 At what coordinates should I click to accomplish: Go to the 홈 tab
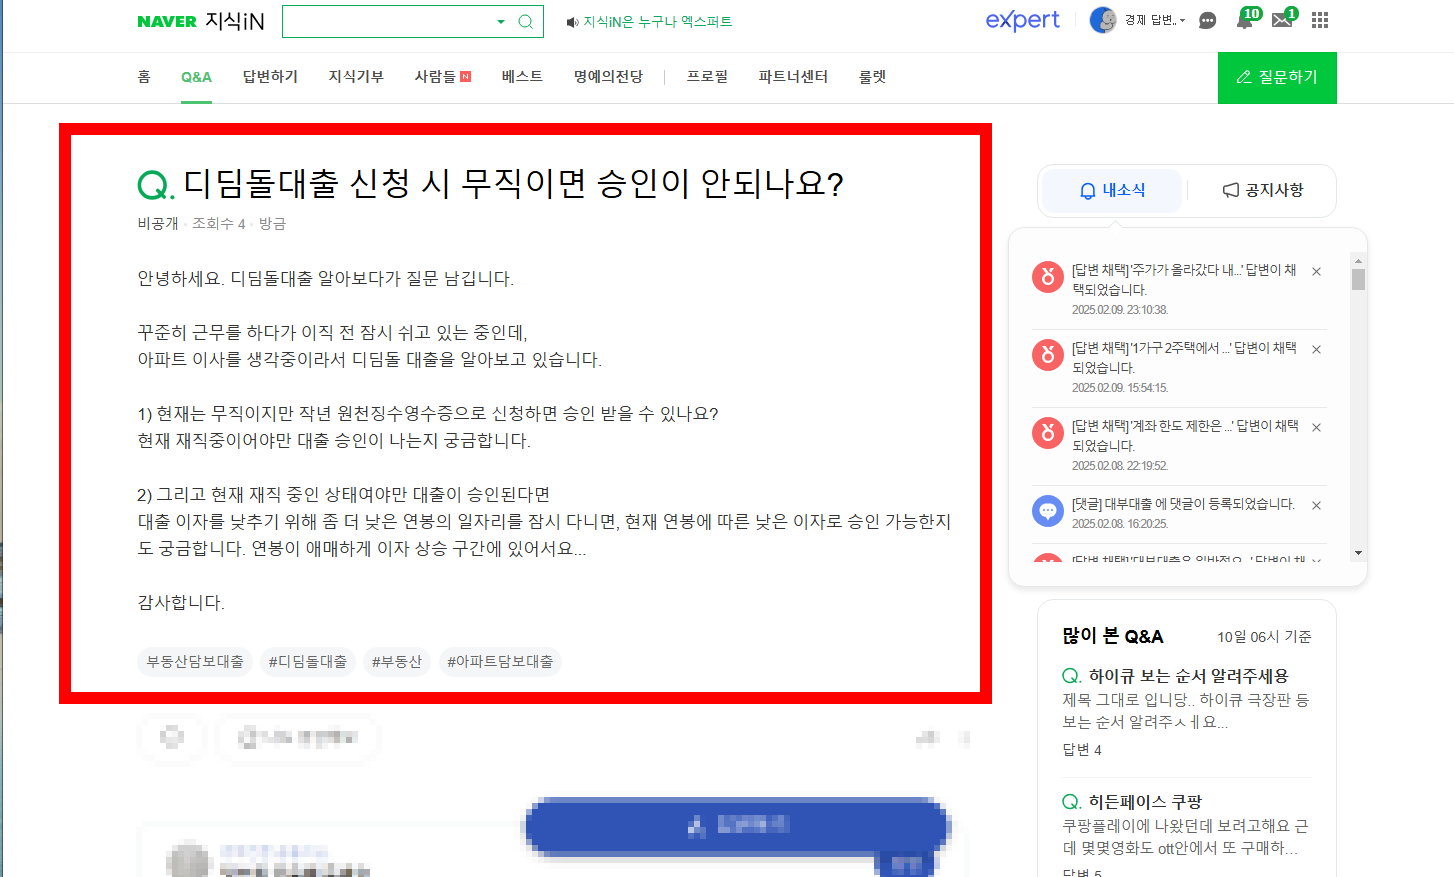tap(144, 77)
